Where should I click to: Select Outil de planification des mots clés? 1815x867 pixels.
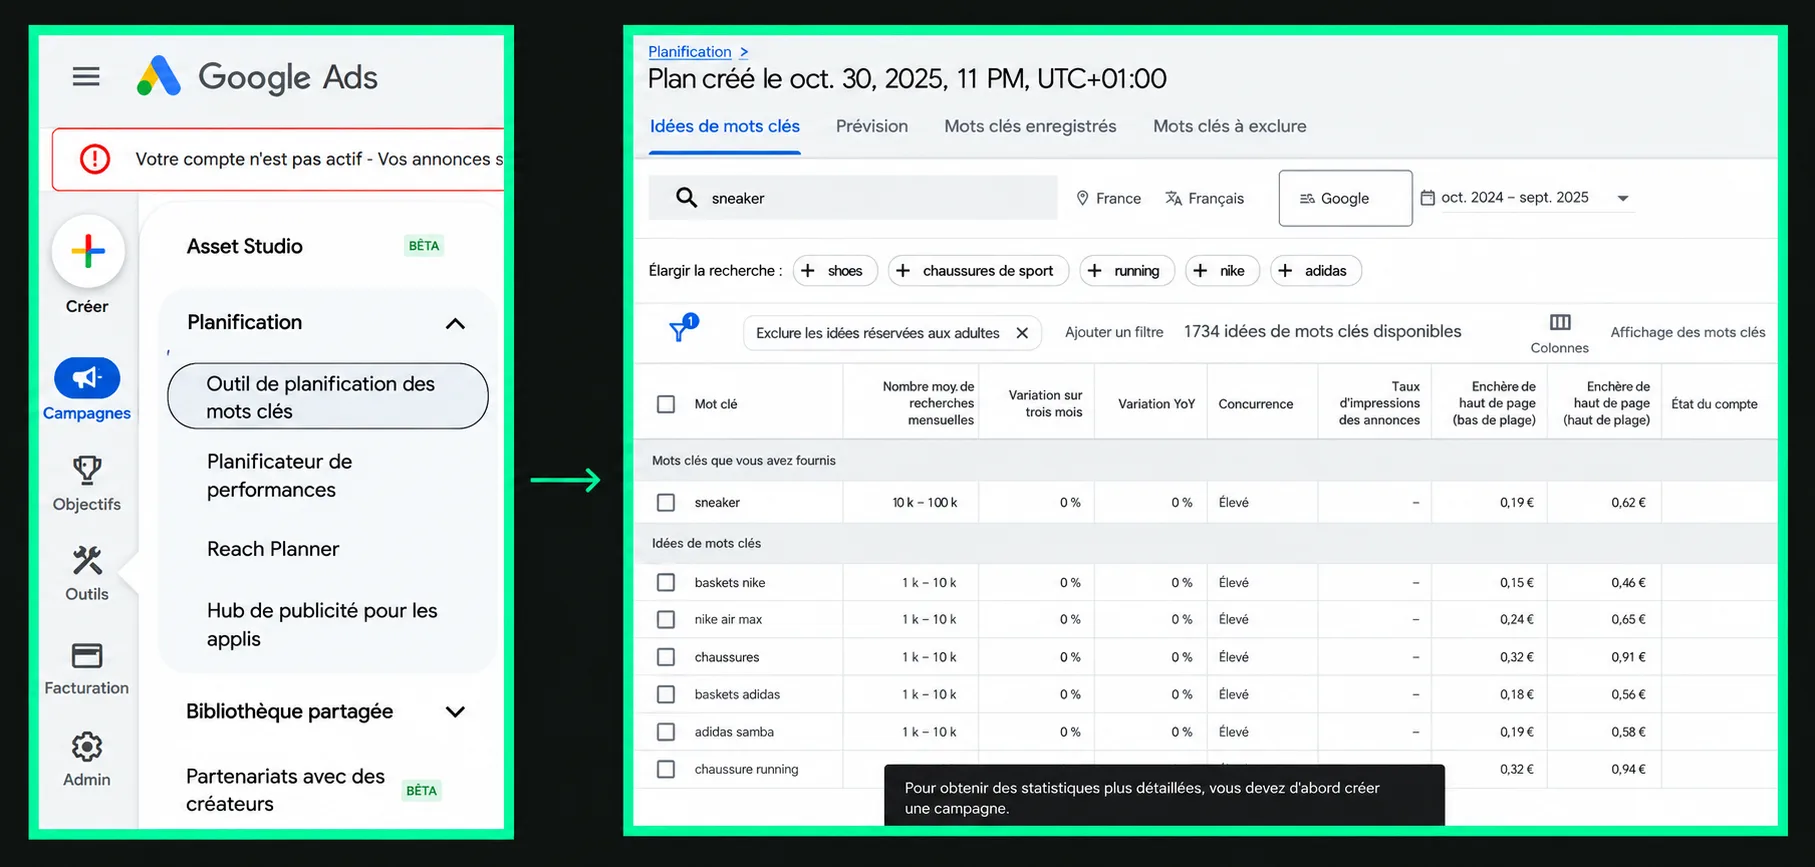[328, 397]
